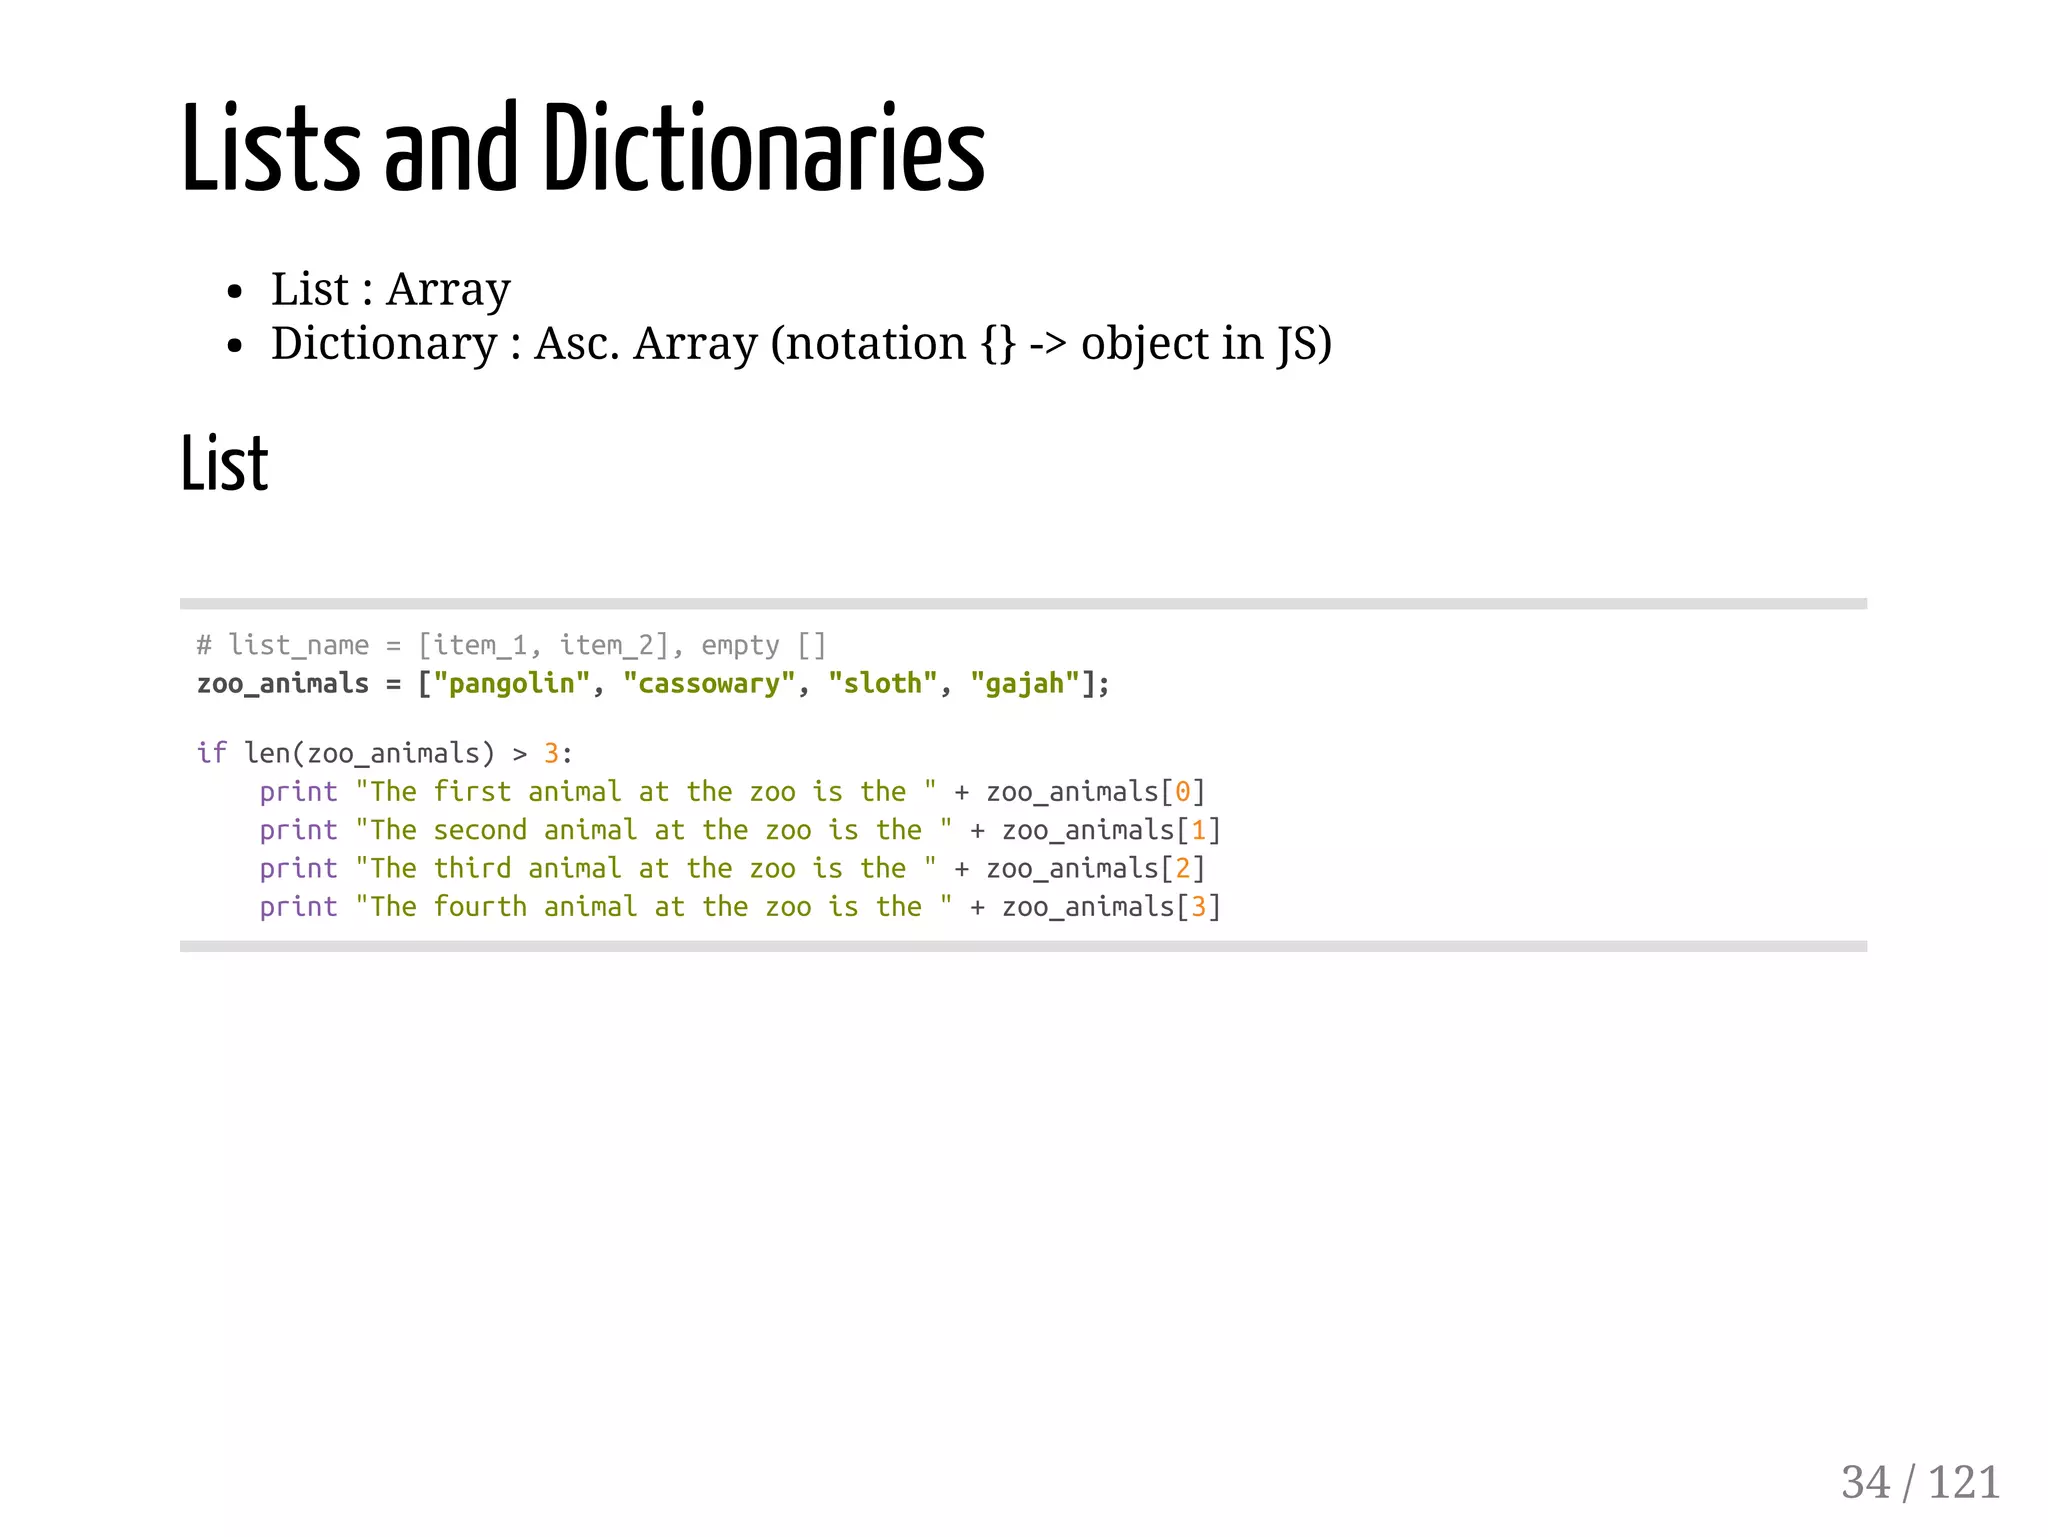Click the "pangolin" string in the list

[511, 684]
